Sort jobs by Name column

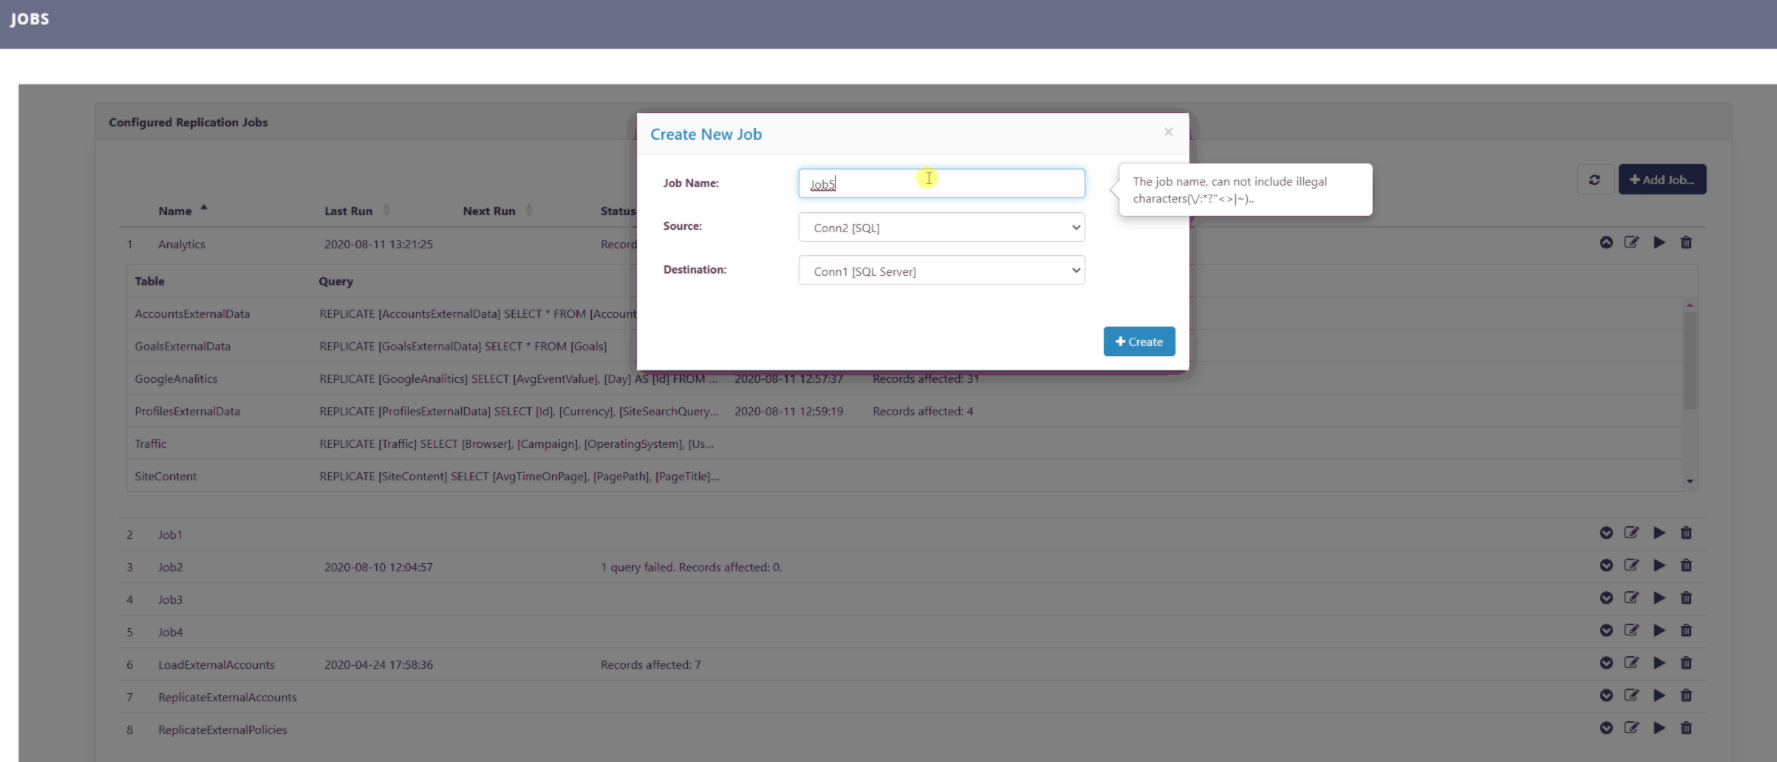(176, 211)
